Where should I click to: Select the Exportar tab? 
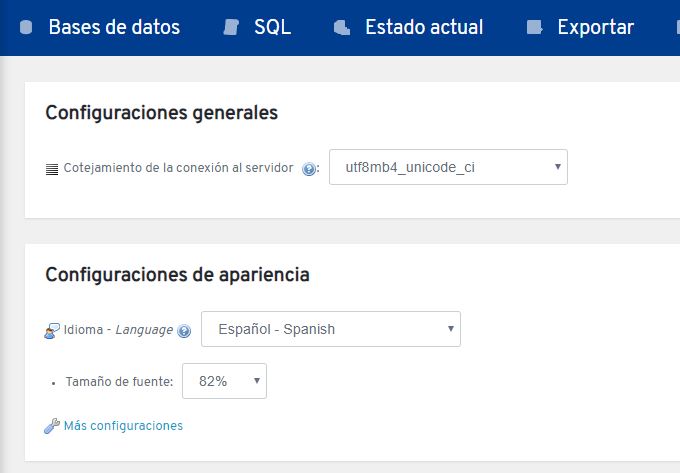(595, 28)
